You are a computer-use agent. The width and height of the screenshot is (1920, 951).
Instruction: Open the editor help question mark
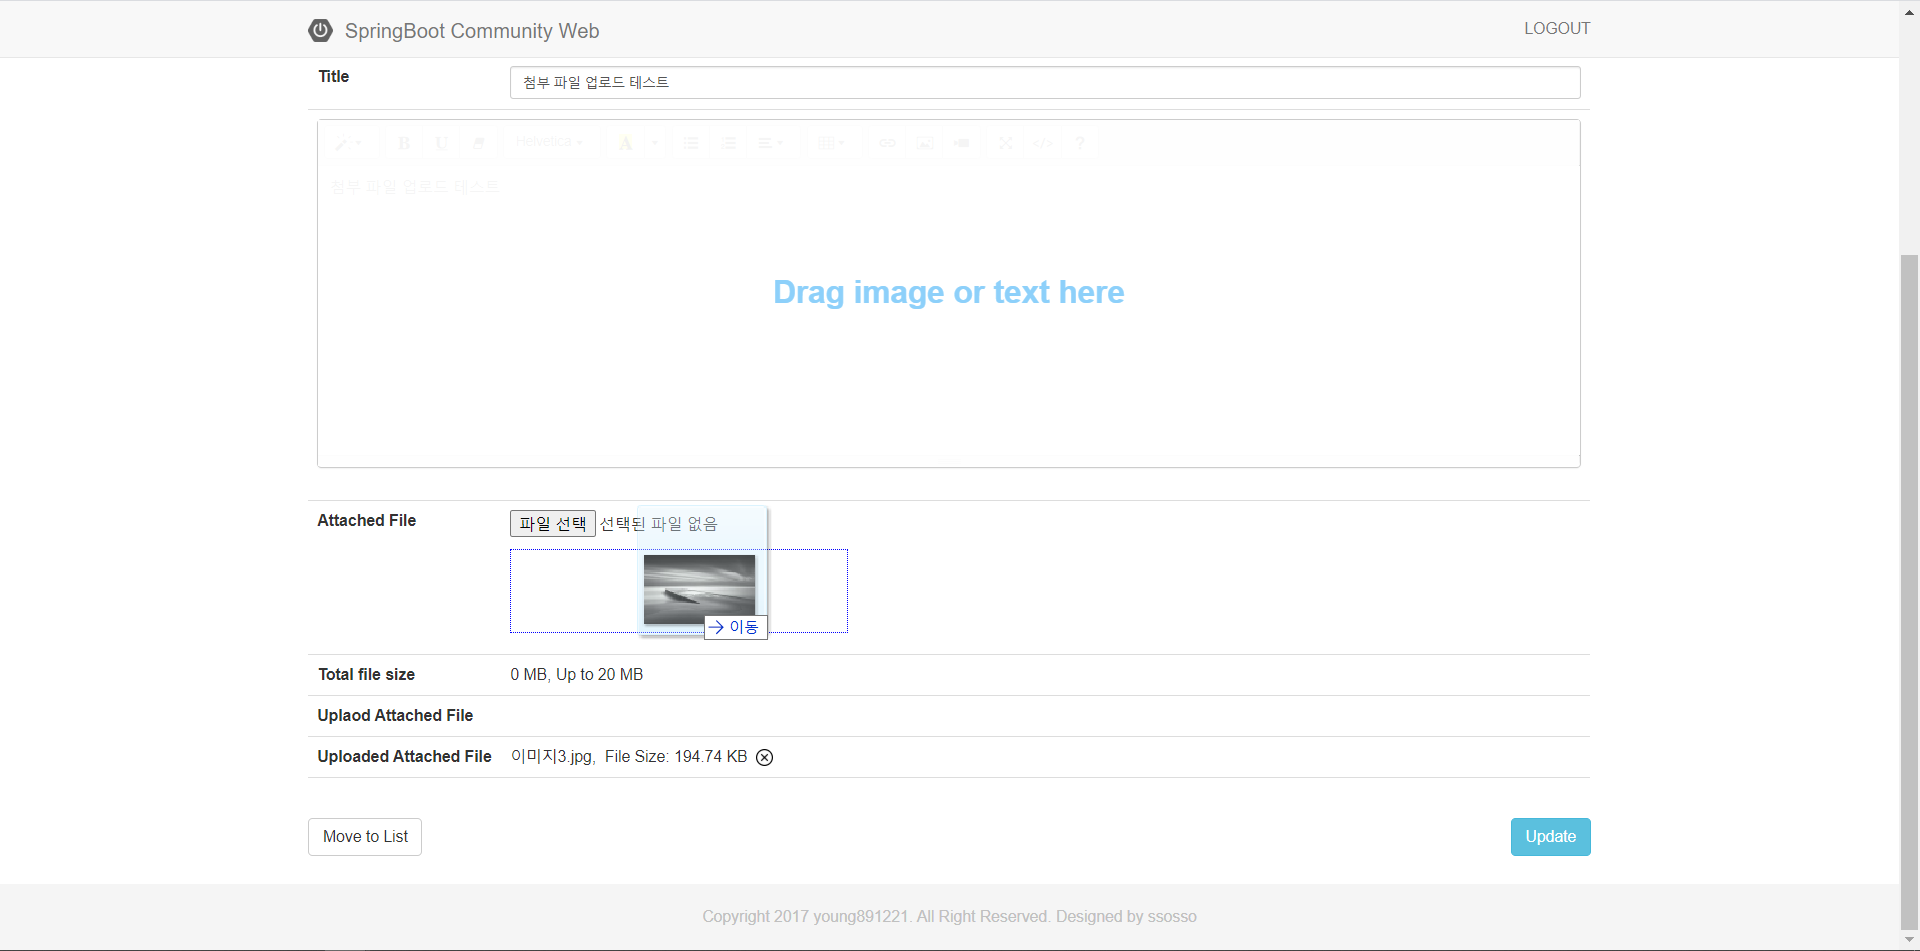coord(1080,143)
